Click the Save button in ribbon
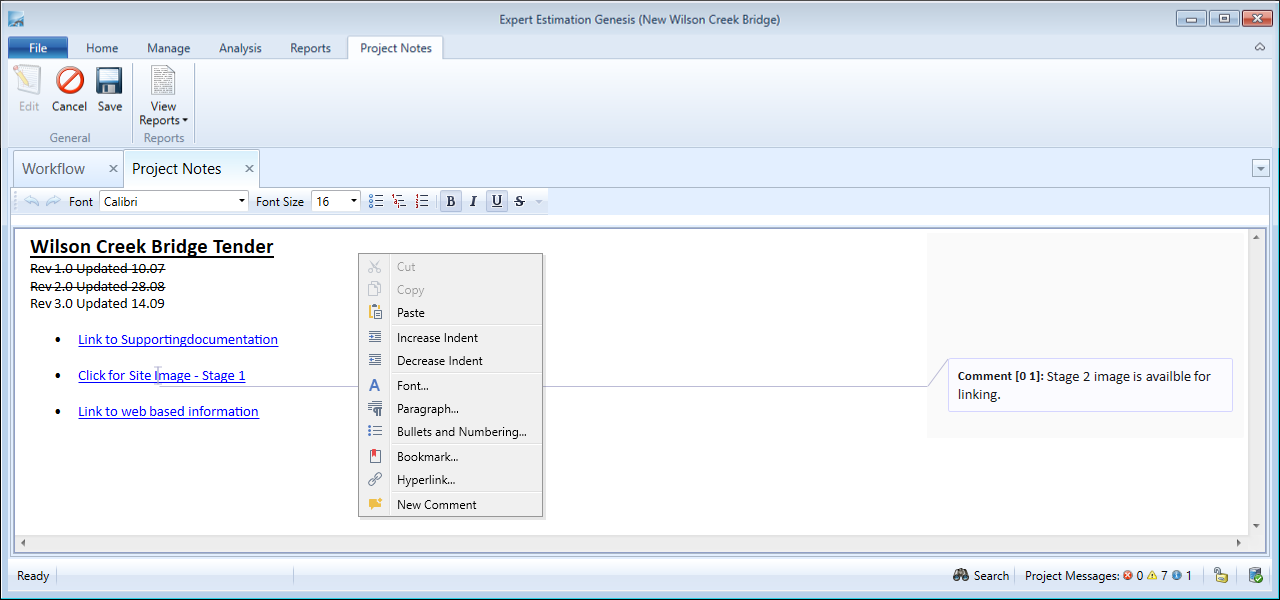1280x600 pixels. click(109, 89)
